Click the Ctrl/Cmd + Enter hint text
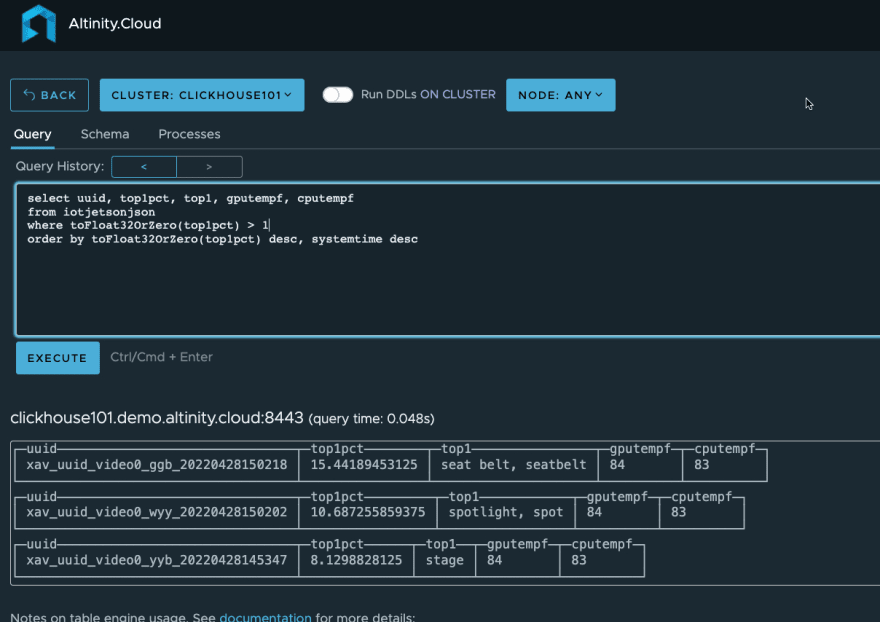Image resolution: width=880 pixels, height=622 pixels. (161, 357)
